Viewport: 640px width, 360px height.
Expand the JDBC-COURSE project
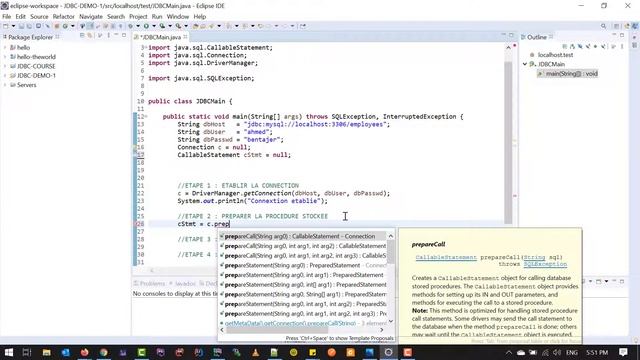[5, 66]
